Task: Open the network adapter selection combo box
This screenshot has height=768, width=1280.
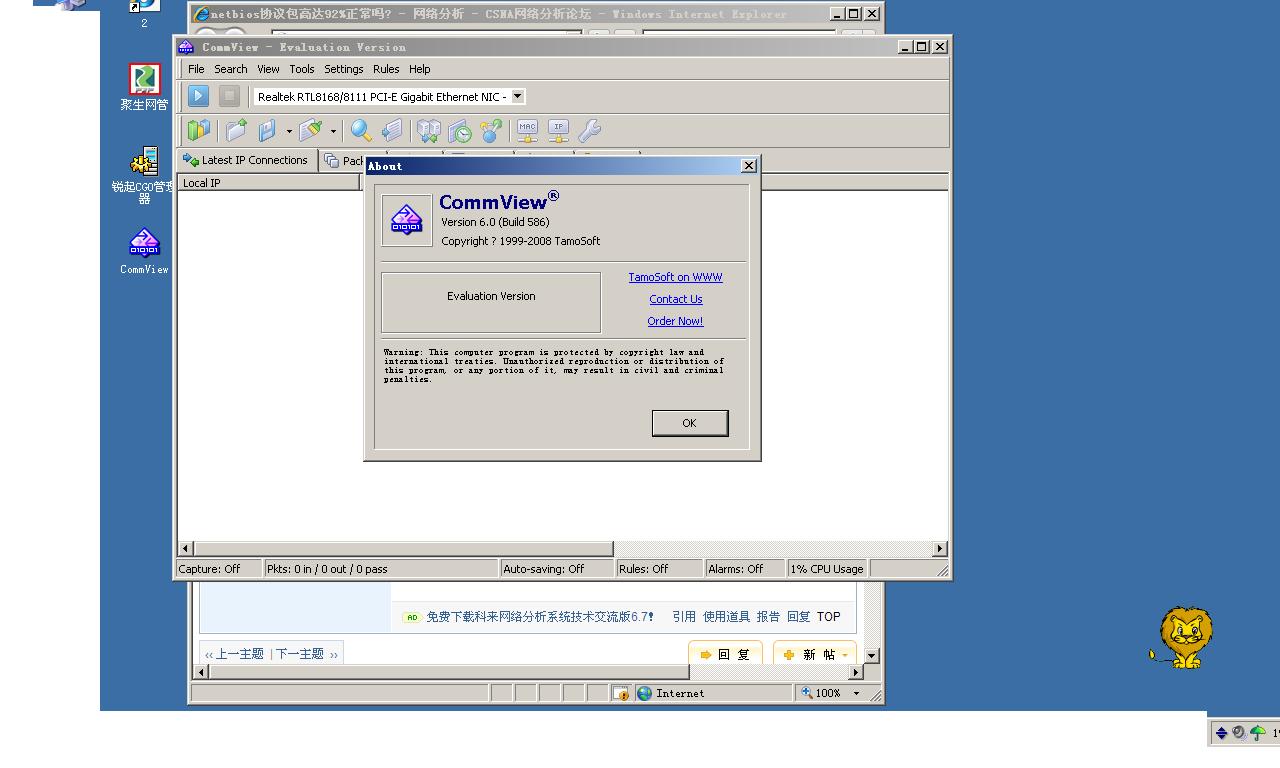Action: 517,96
